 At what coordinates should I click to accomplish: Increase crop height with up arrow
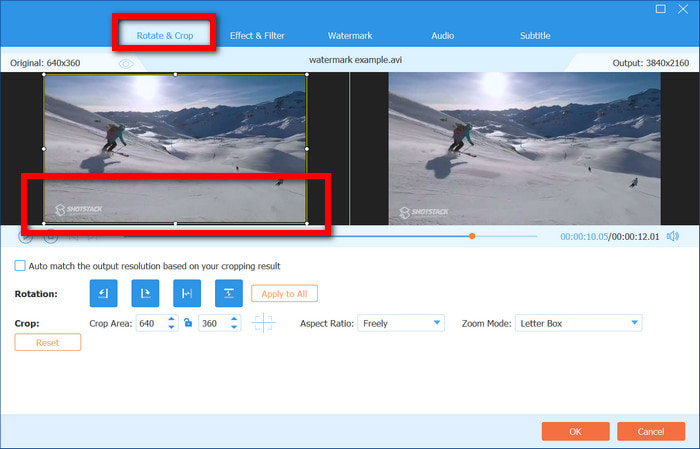[234, 319]
